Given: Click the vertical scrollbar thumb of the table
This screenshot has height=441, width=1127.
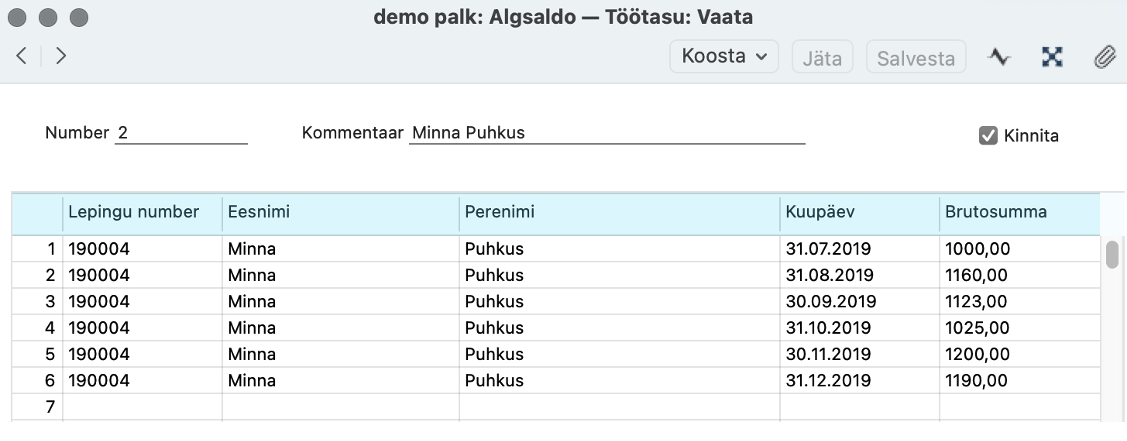Looking at the screenshot, I should [1112, 254].
